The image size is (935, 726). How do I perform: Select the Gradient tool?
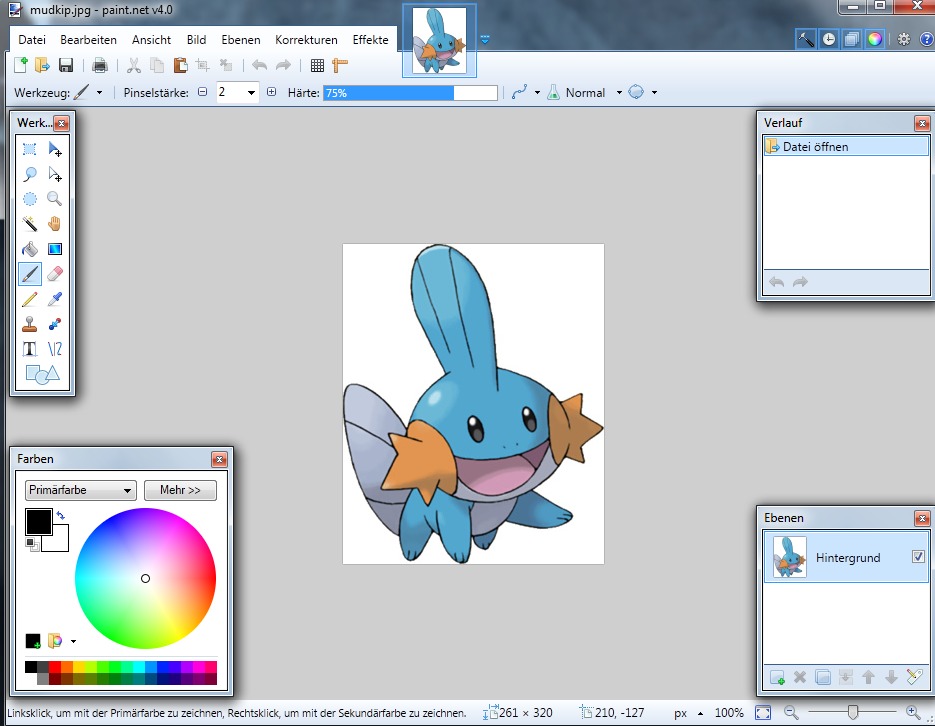pos(55,249)
